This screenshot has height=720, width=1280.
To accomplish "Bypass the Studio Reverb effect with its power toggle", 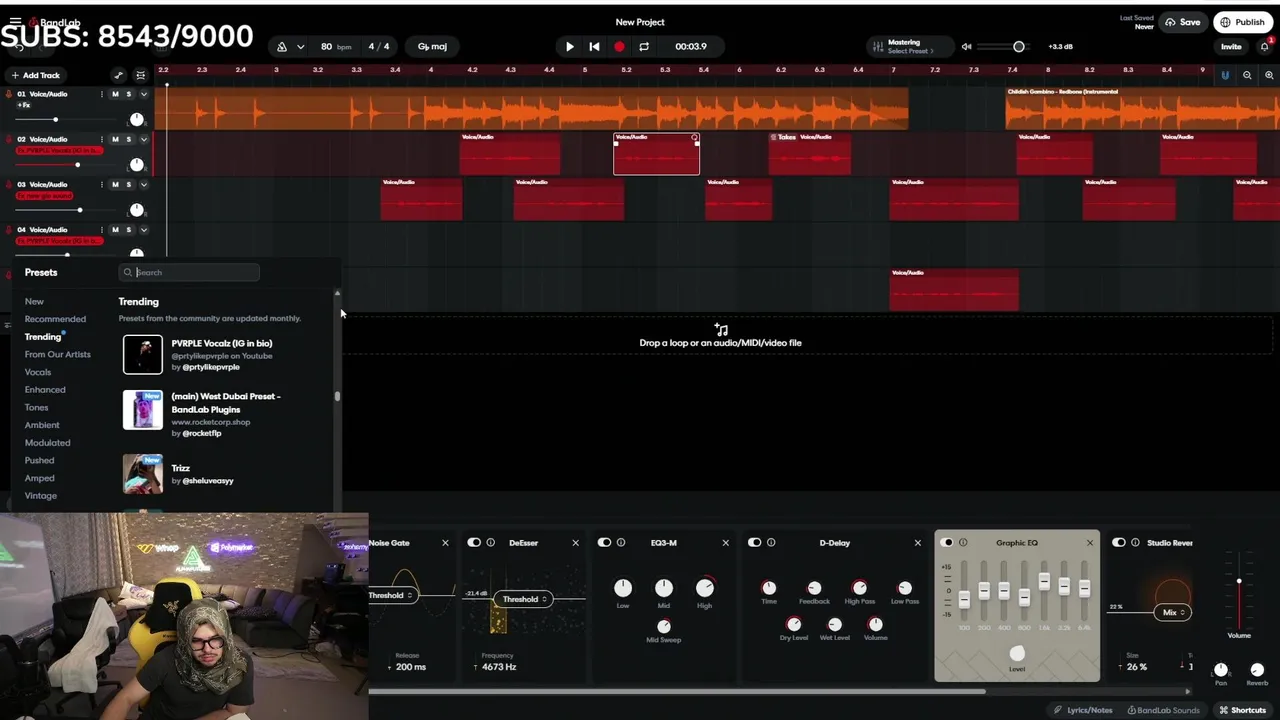I will (x=1118, y=542).
